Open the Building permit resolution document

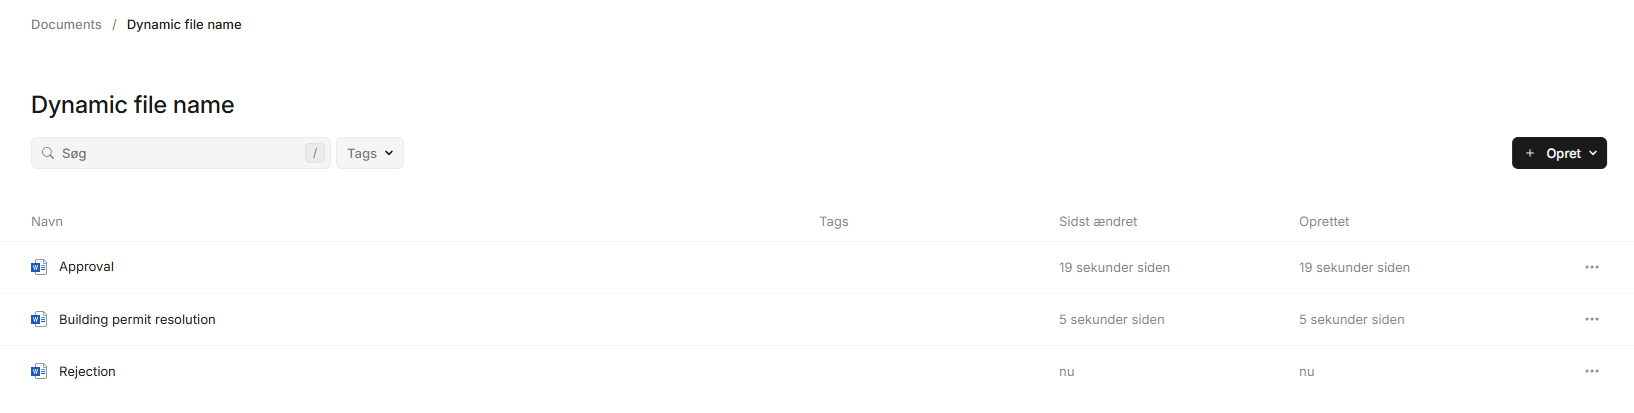(x=137, y=319)
